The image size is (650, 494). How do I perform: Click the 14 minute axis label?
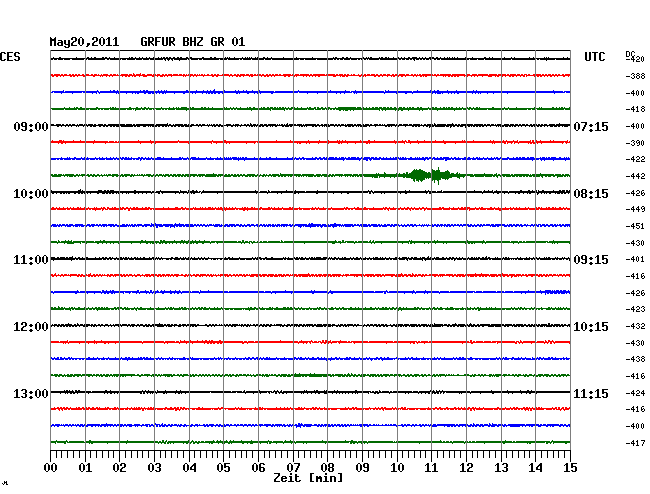coord(535,468)
